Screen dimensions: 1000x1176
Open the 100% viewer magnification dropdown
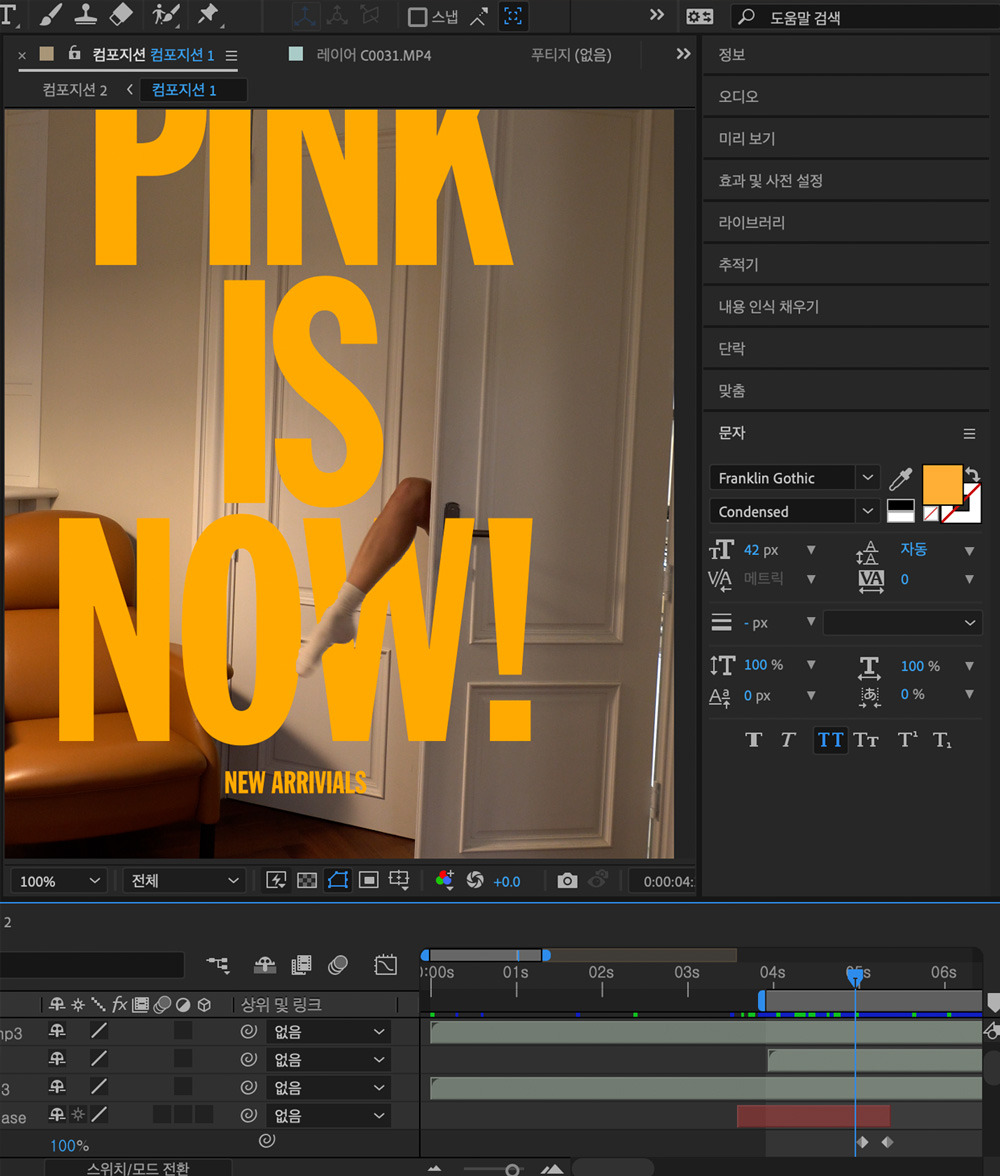59,880
